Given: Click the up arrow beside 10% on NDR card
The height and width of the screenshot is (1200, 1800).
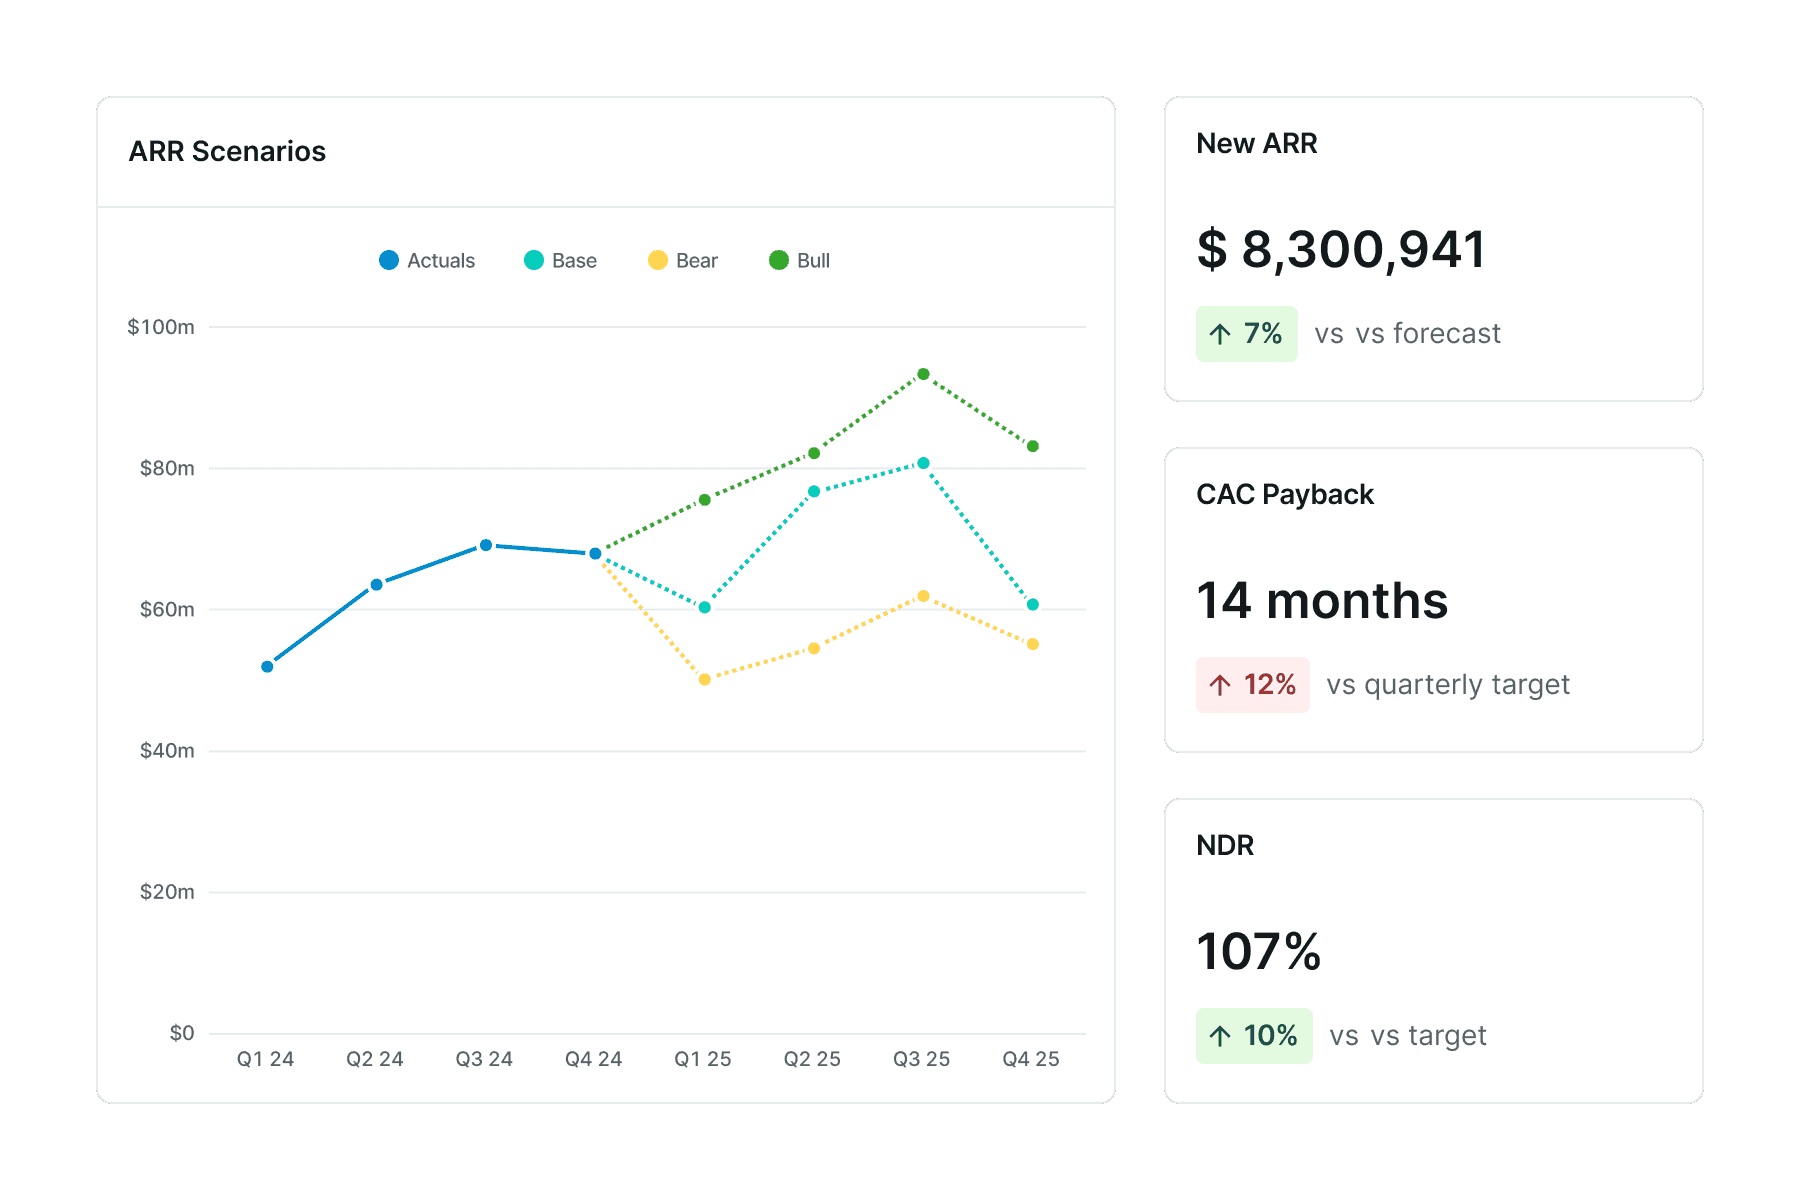Looking at the screenshot, I should pyautogui.click(x=1221, y=1036).
